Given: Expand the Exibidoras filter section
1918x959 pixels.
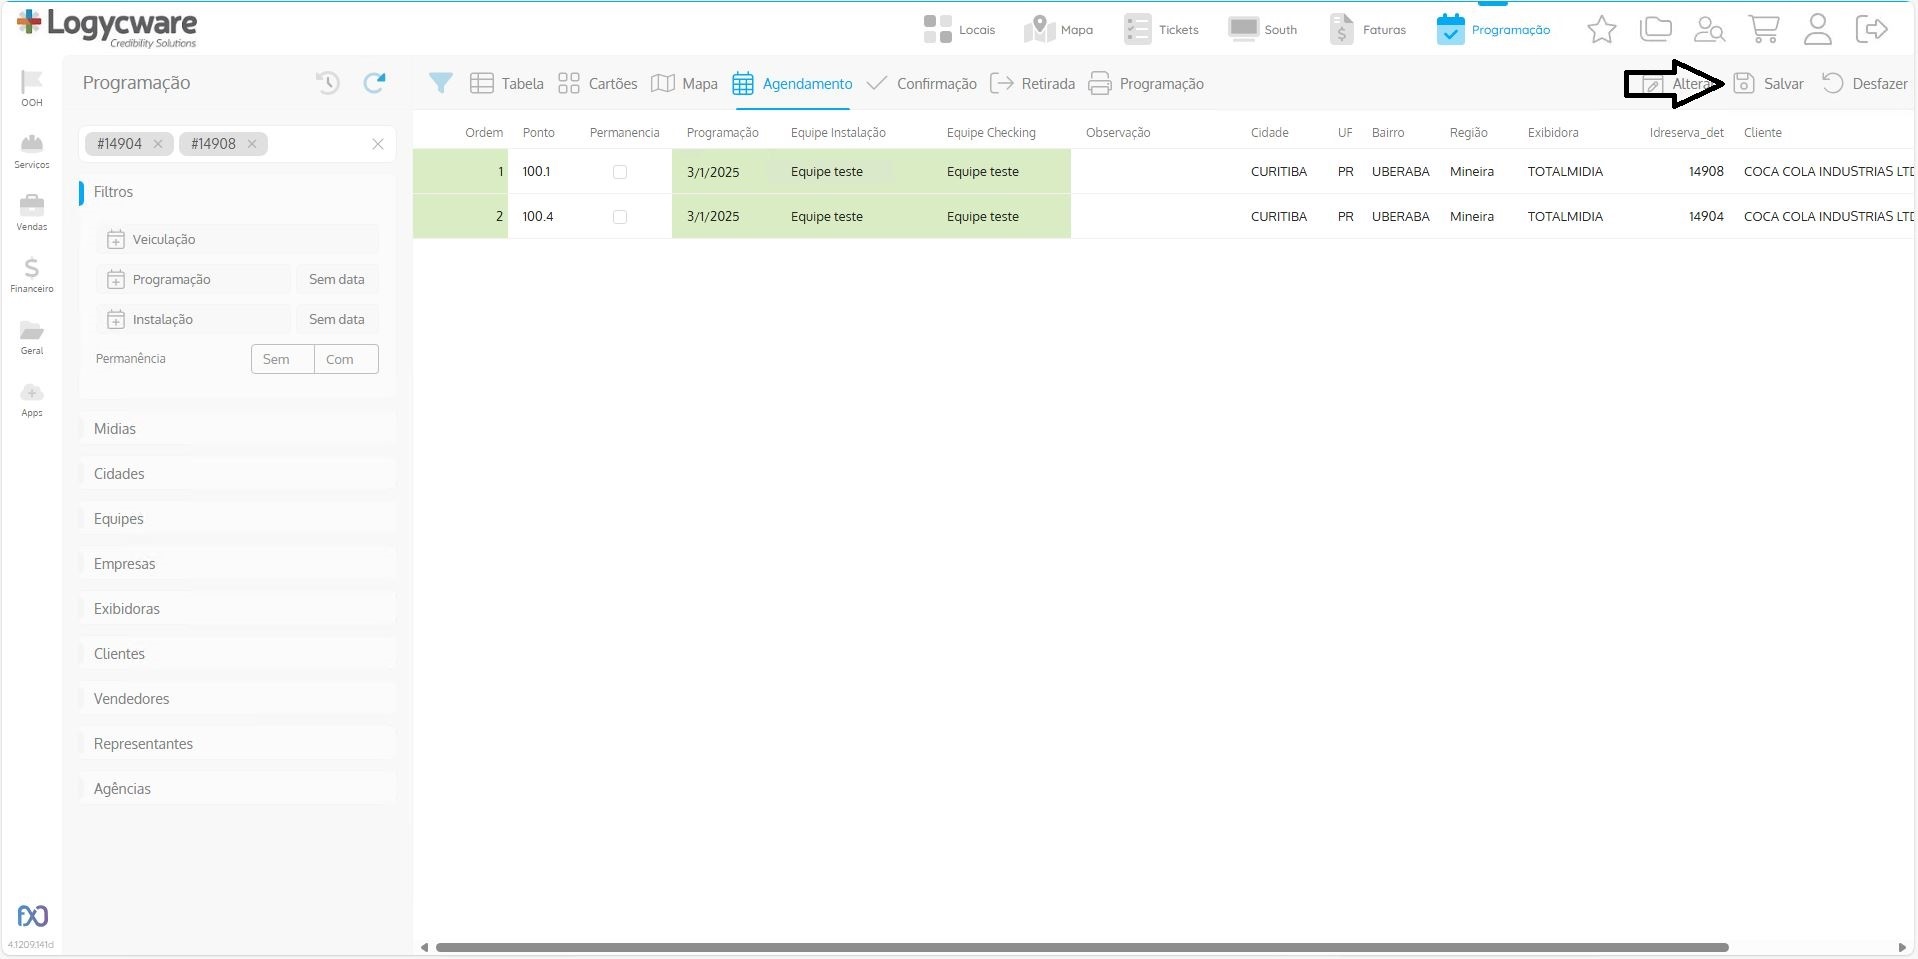Looking at the screenshot, I should pyautogui.click(x=238, y=609).
